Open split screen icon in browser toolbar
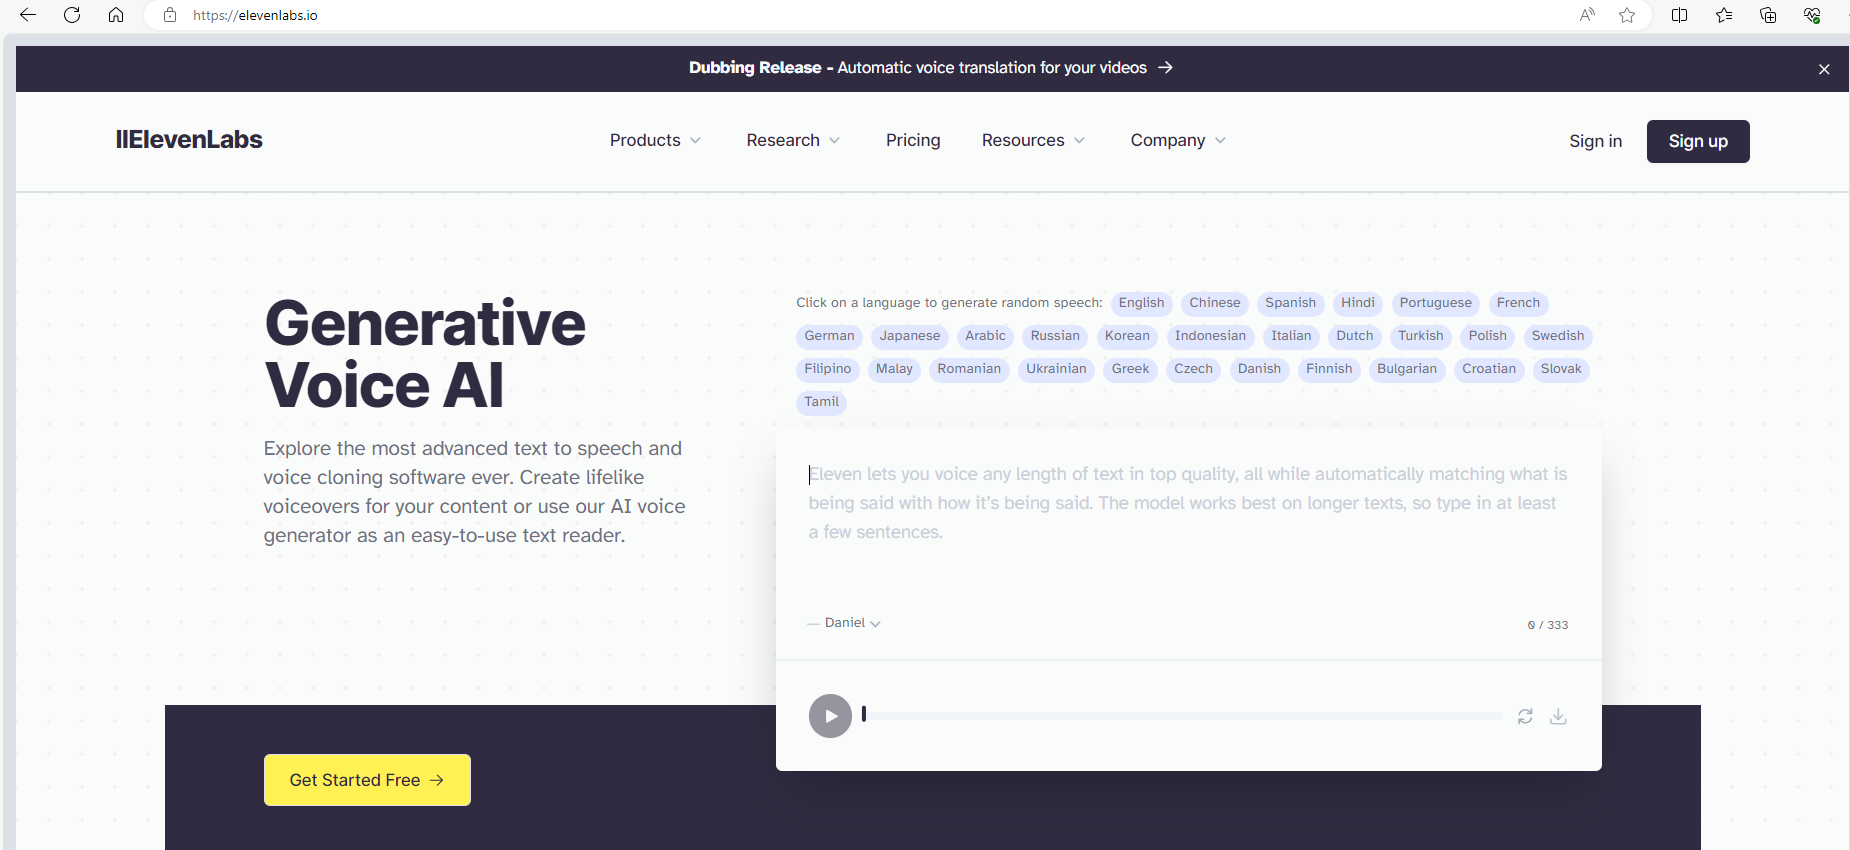1850x850 pixels. [x=1680, y=15]
